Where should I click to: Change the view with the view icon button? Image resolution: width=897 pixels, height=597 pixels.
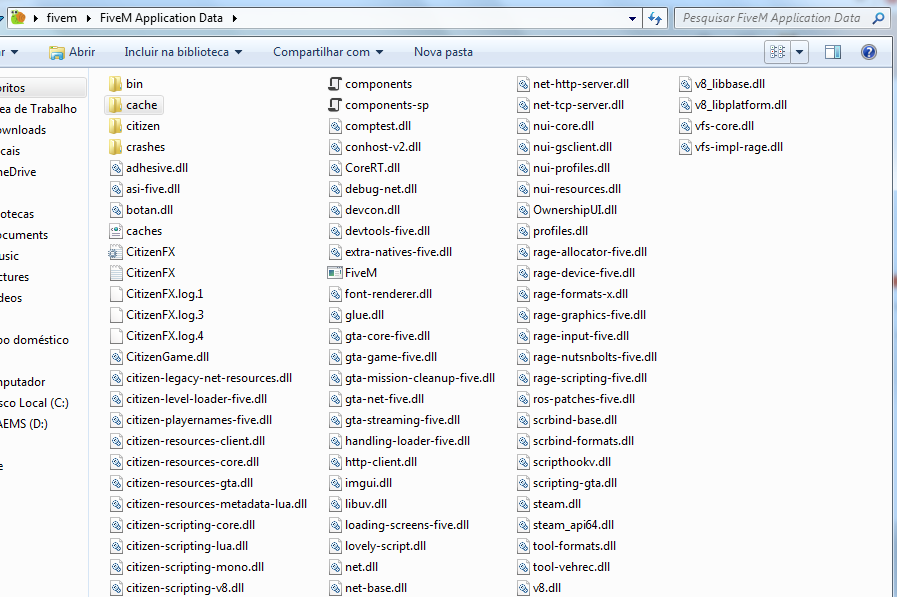777,52
